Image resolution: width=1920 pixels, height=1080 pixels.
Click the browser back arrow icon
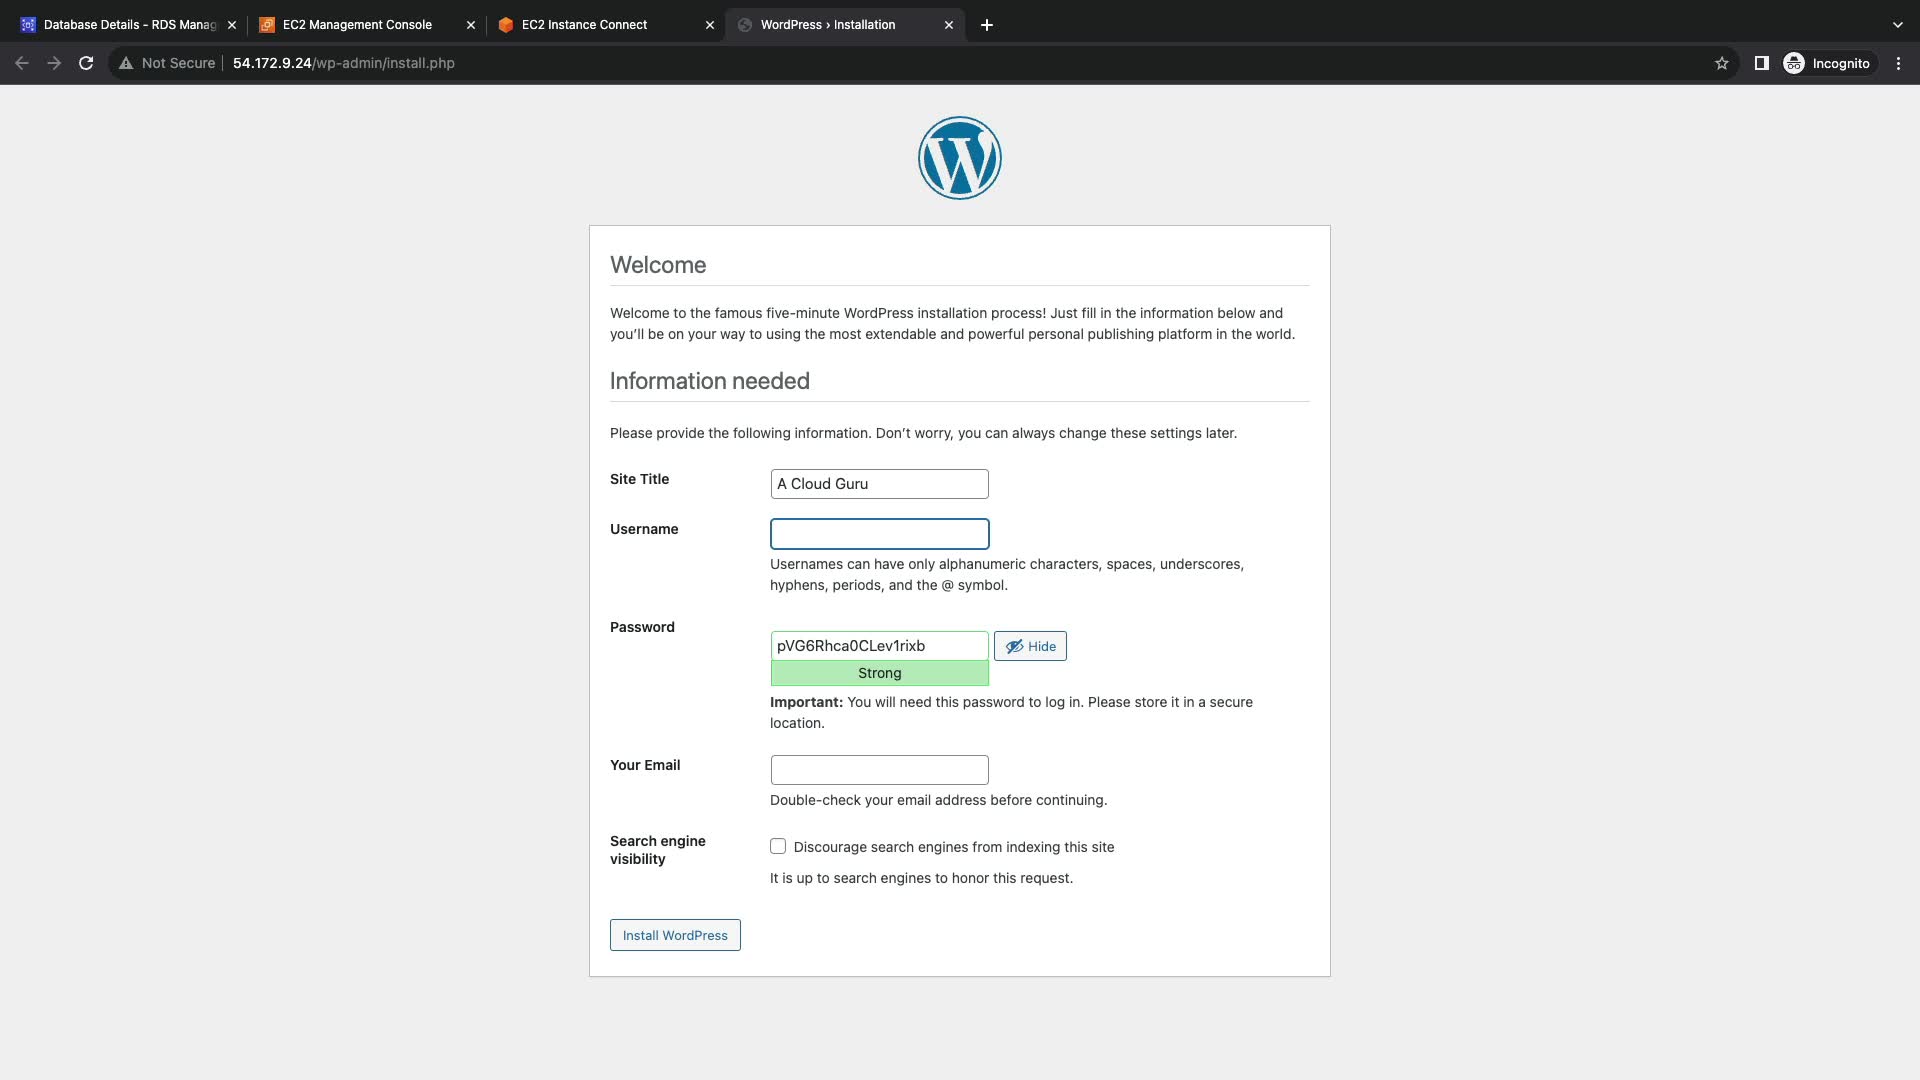[x=22, y=63]
